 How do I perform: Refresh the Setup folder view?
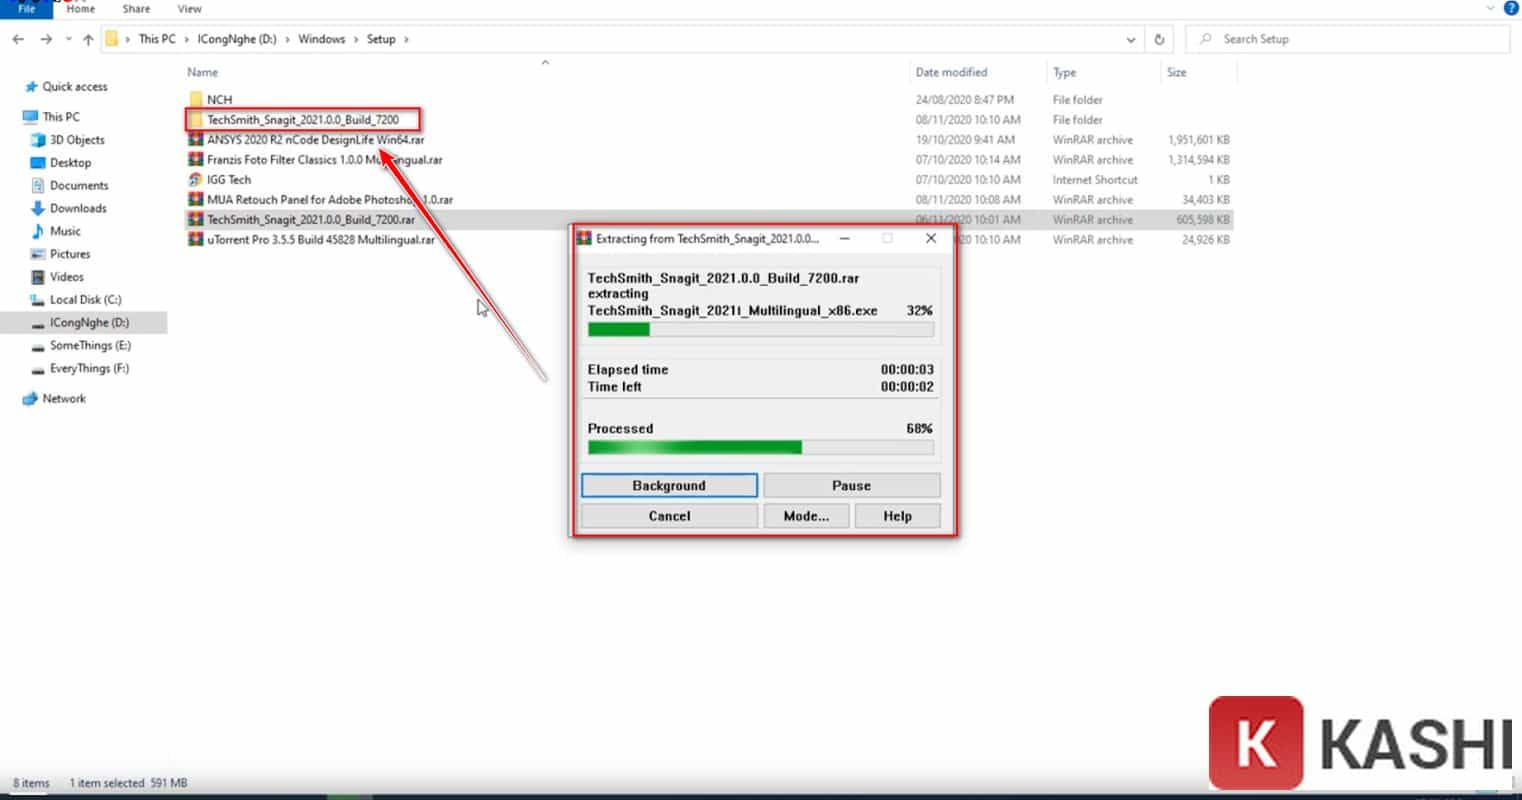1159,39
